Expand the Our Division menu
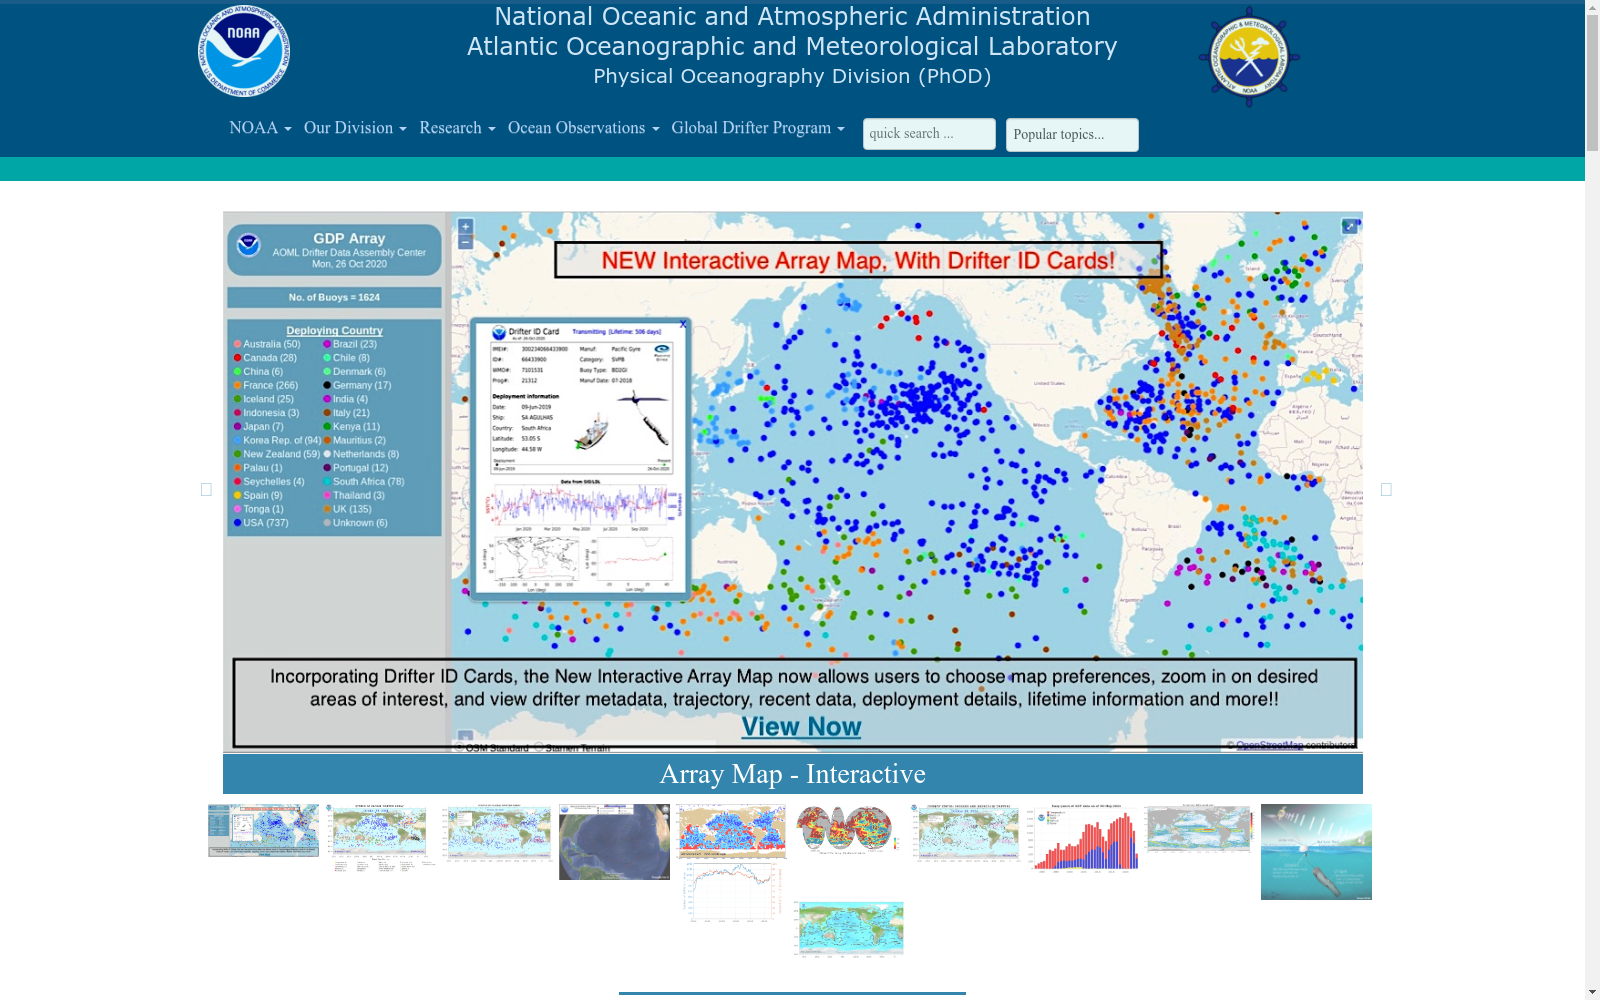The width and height of the screenshot is (1600, 1000). (355, 128)
